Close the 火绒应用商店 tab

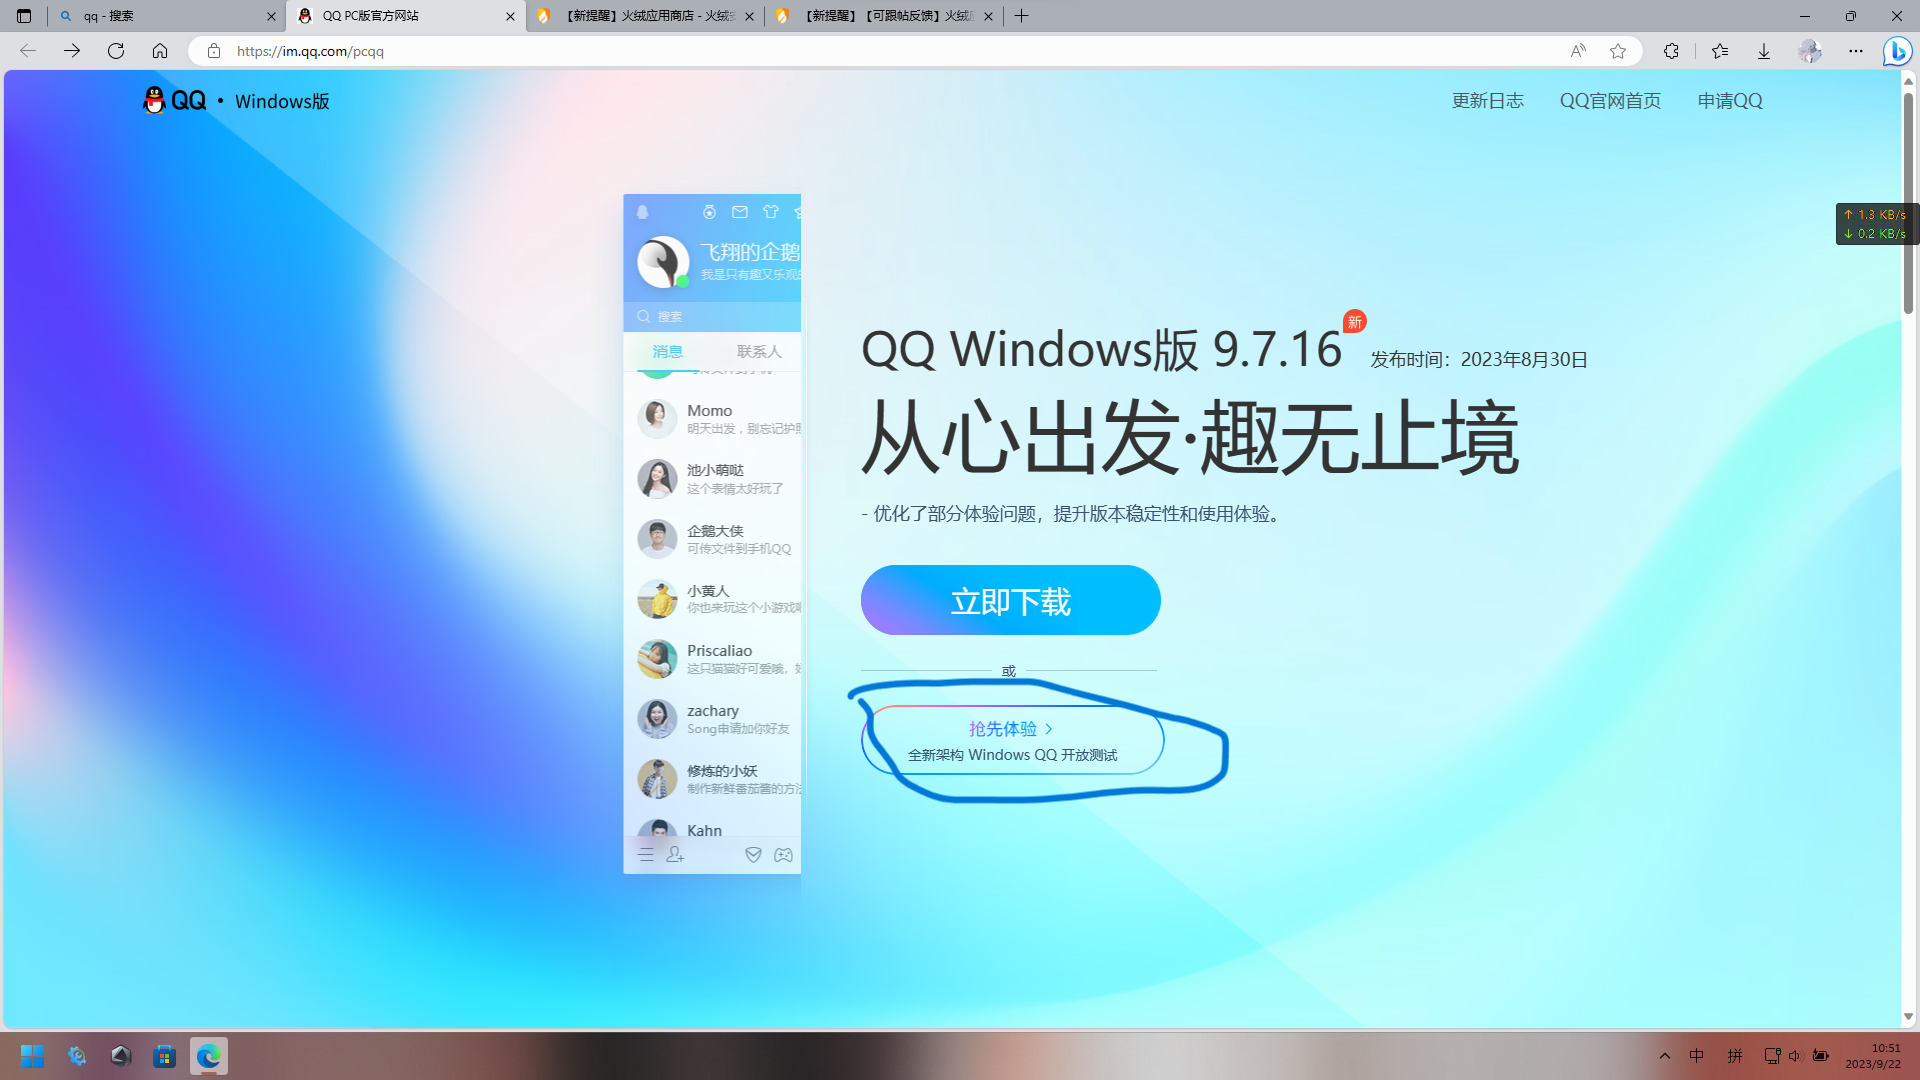[749, 16]
